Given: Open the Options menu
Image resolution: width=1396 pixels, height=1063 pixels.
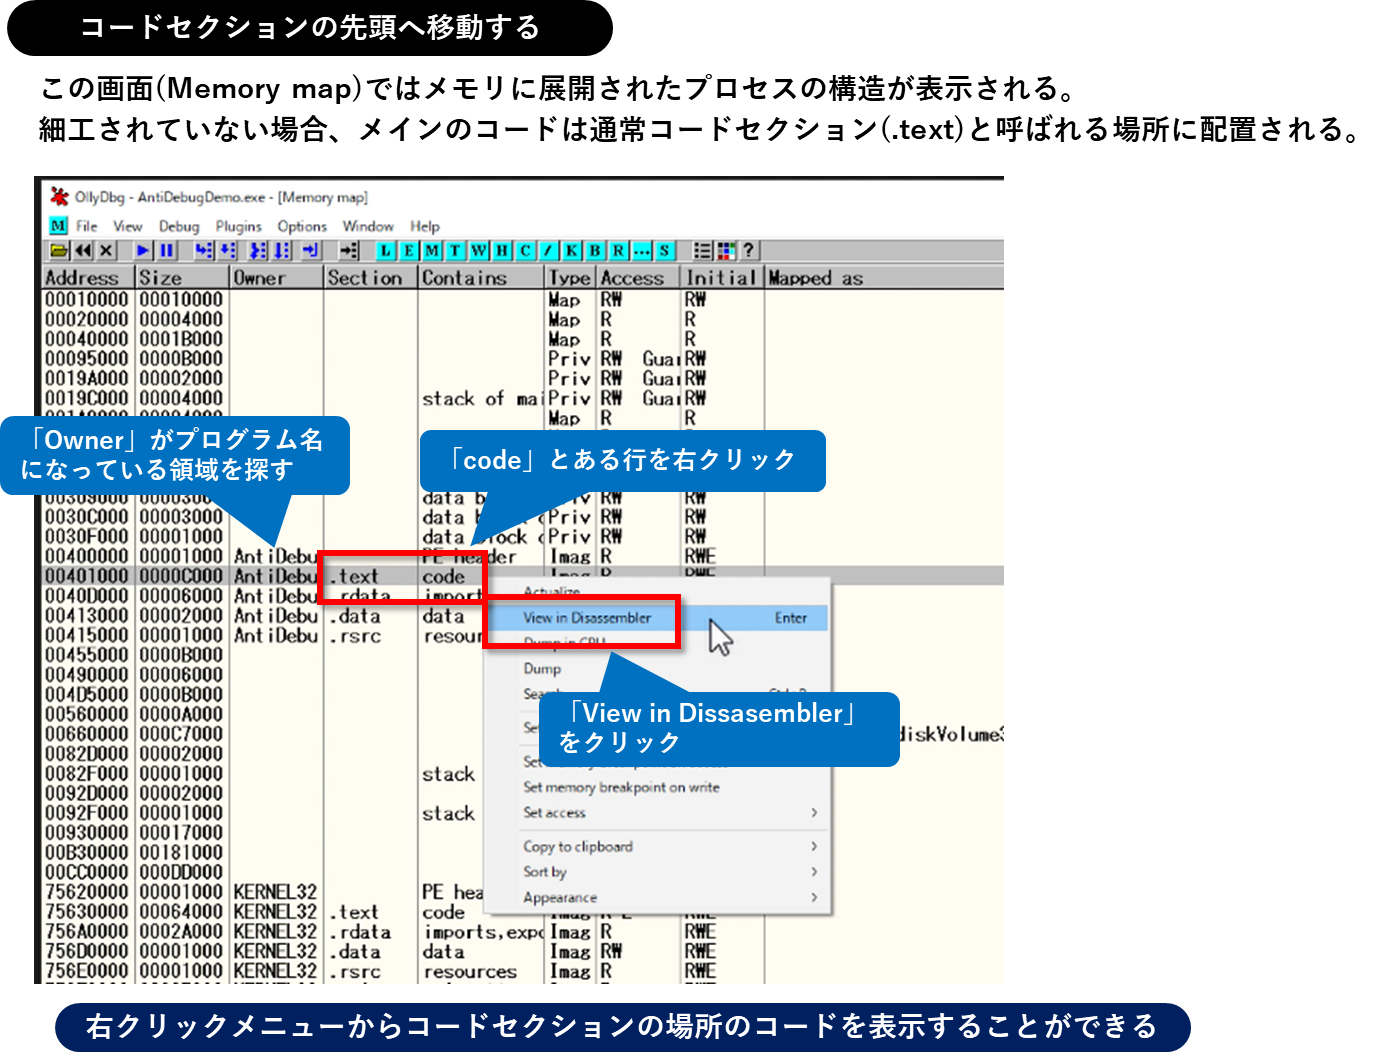Looking at the screenshot, I should (x=302, y=226).
